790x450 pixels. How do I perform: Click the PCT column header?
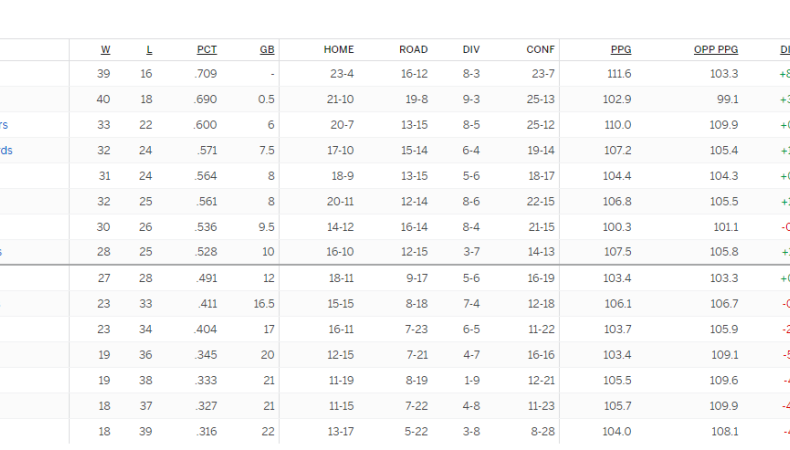tap(206, 50)
